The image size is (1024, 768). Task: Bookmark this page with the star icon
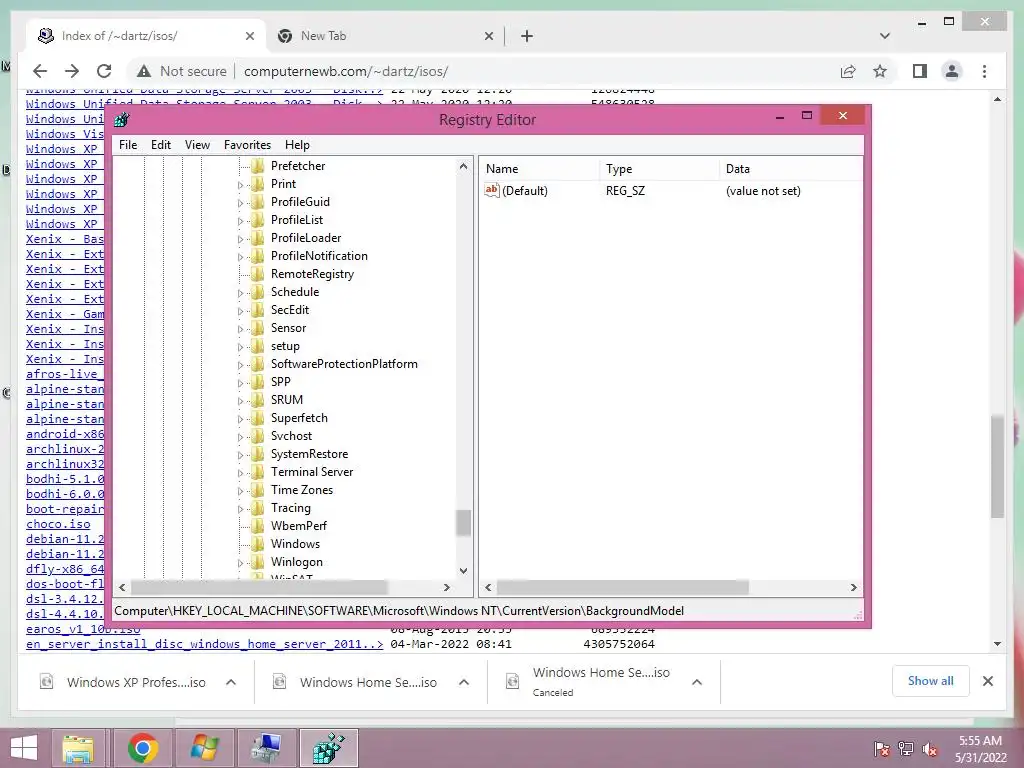pos(880,71)
